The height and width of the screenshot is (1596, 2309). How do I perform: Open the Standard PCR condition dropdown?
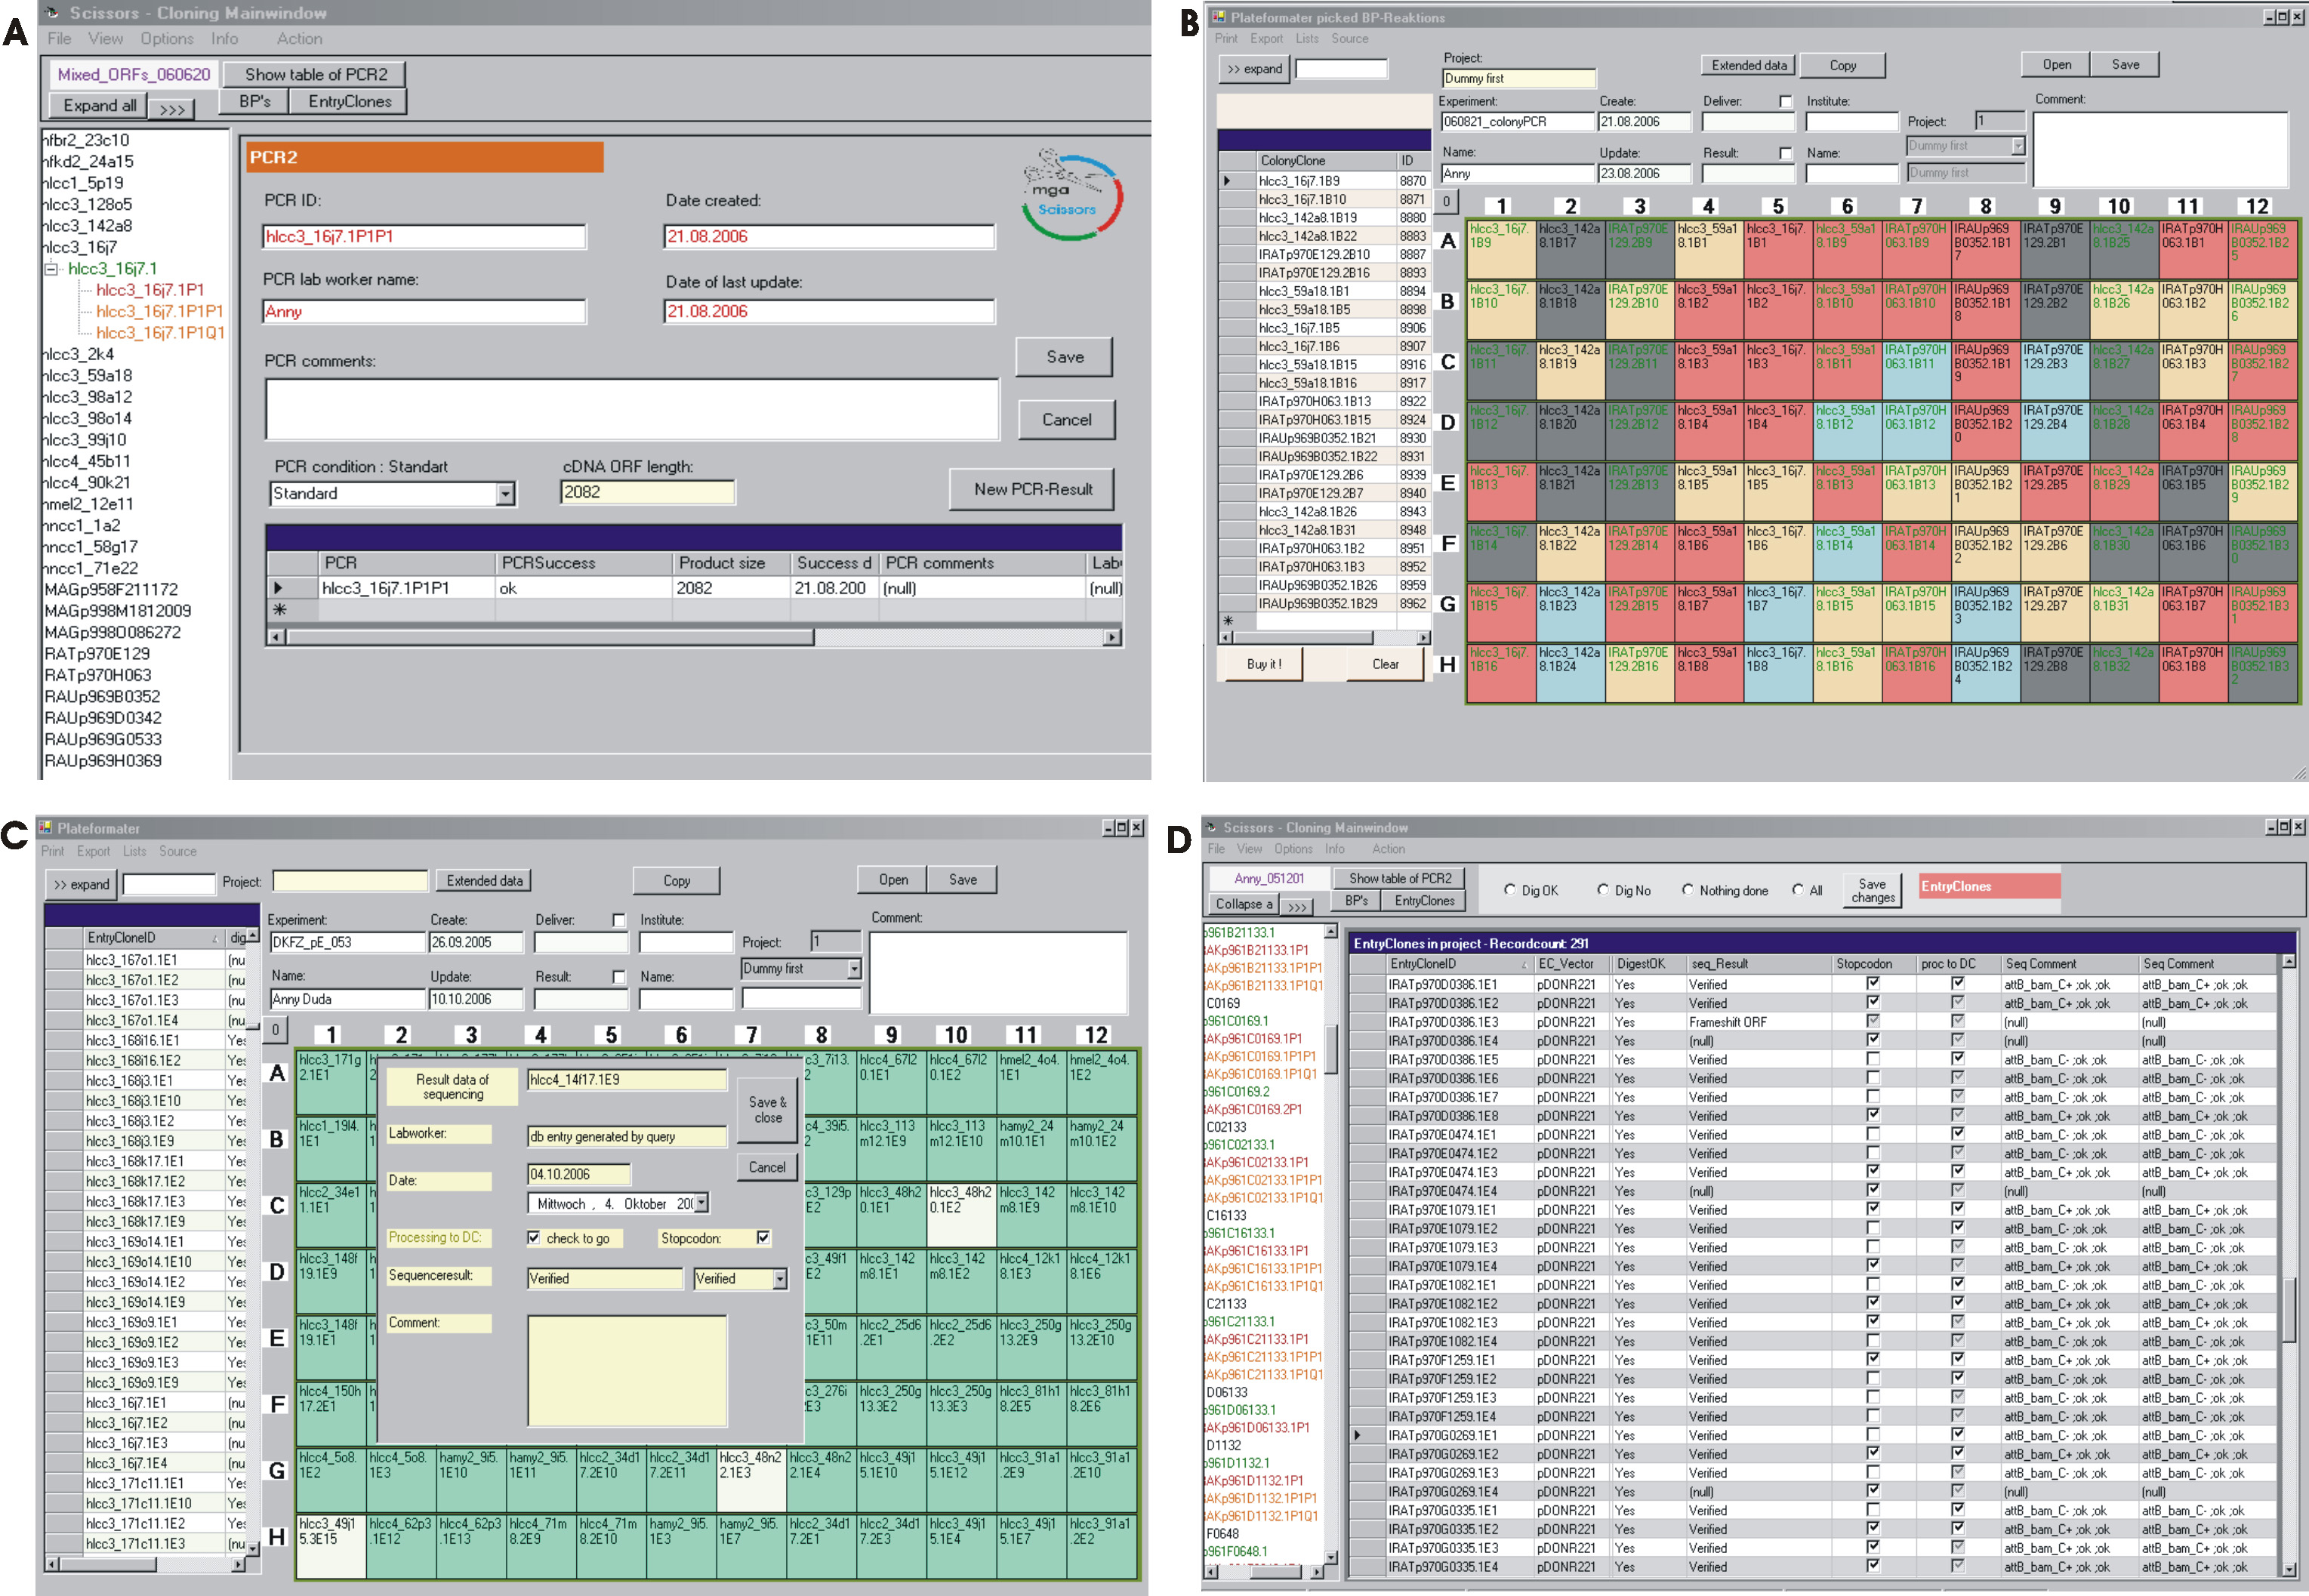[x=505, y=493]
